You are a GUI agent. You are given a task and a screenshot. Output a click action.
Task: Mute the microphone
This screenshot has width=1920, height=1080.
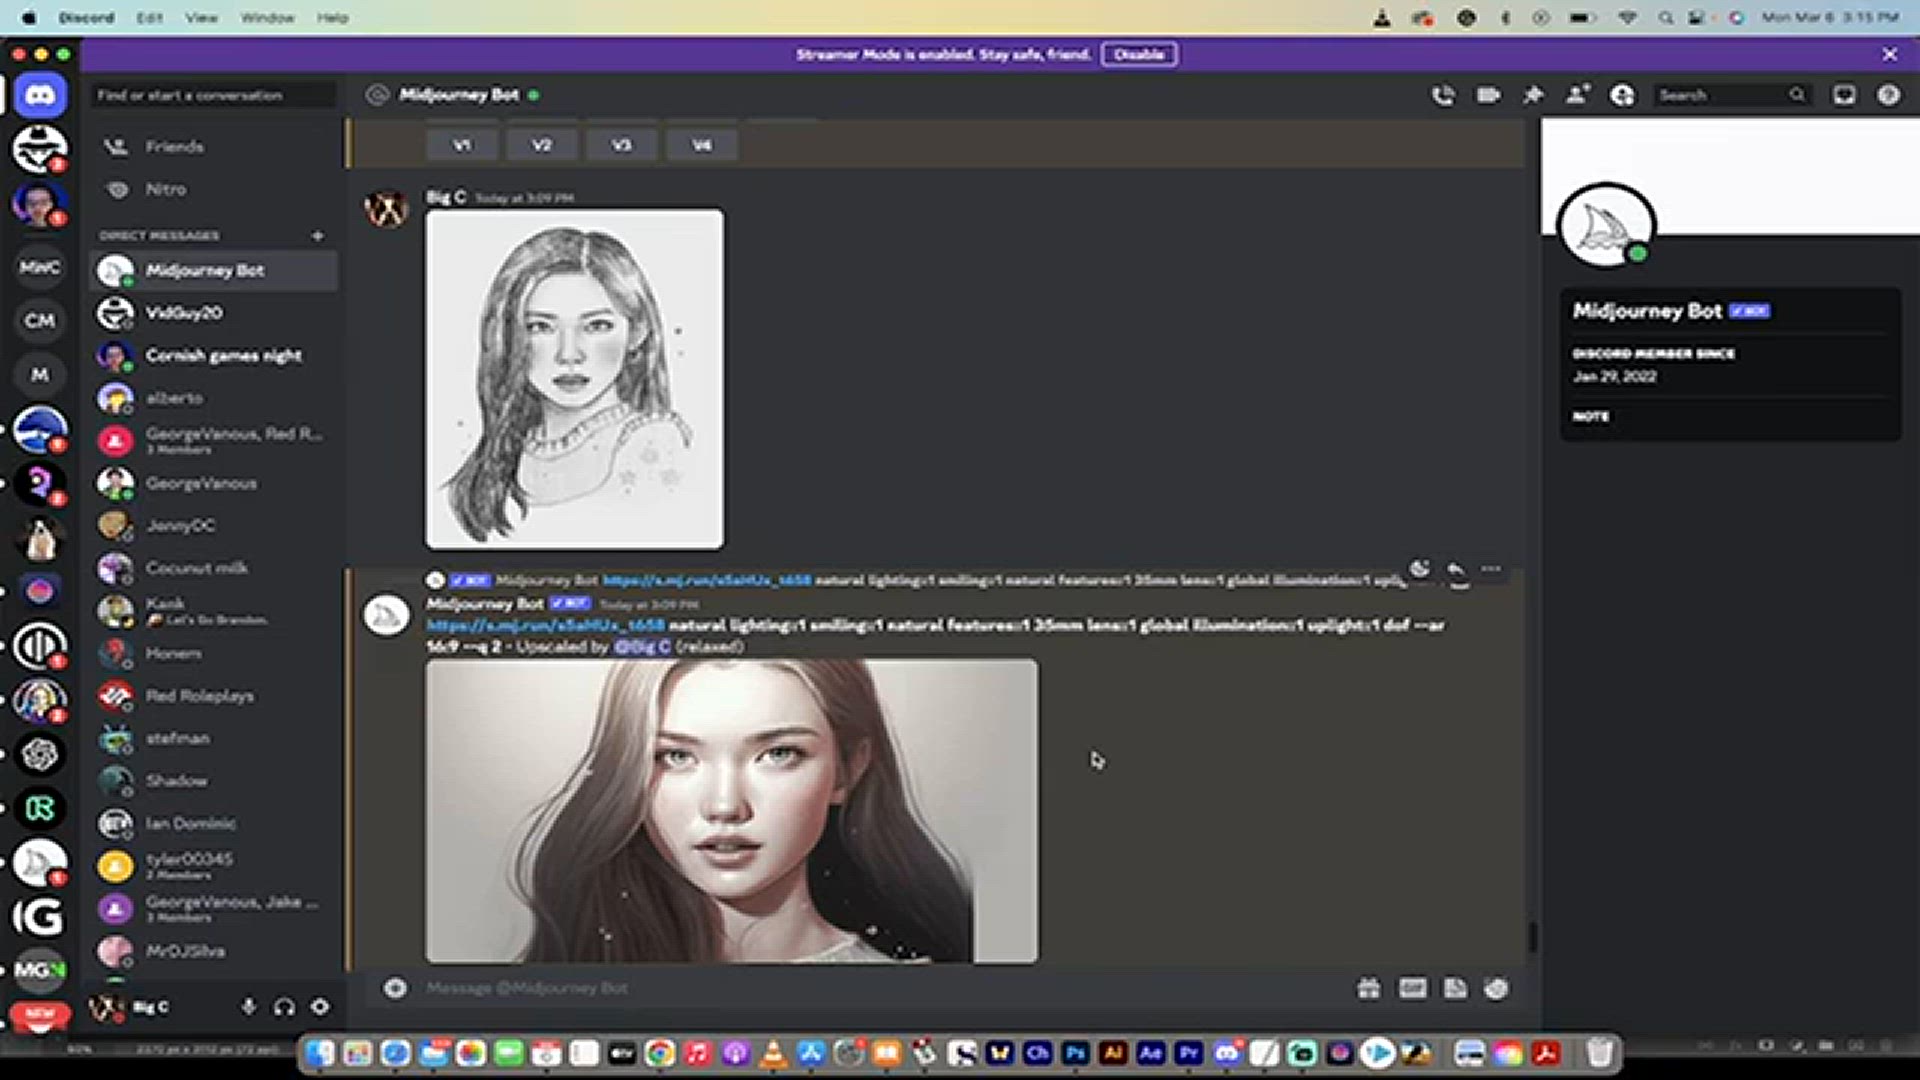248,1007
